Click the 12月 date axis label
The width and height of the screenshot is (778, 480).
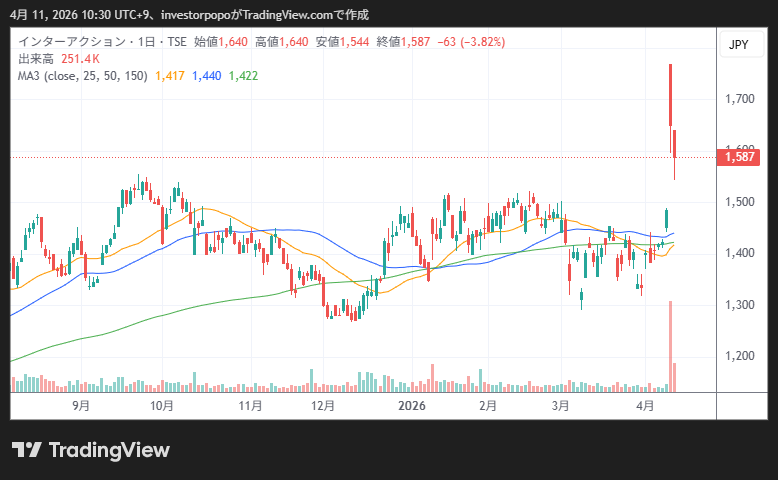click(x=323, y=406)
